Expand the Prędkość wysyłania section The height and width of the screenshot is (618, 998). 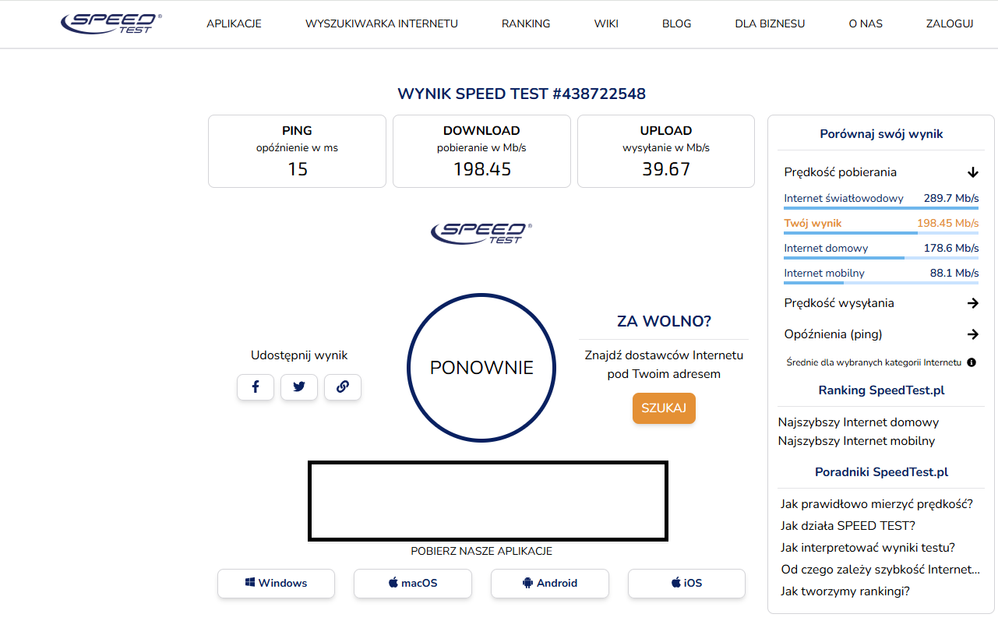point(972,303)
